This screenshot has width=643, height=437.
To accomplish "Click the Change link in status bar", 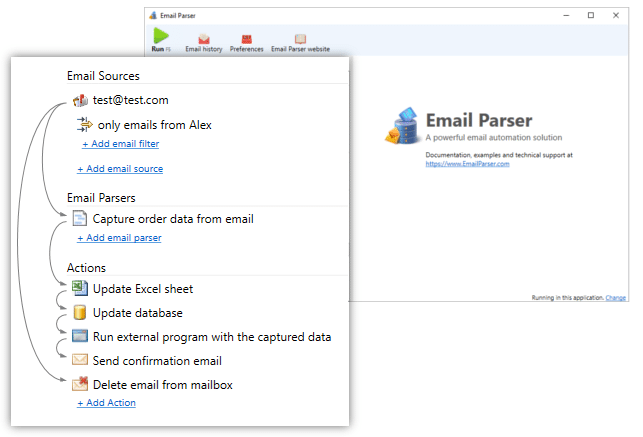I will pos(616,298).
